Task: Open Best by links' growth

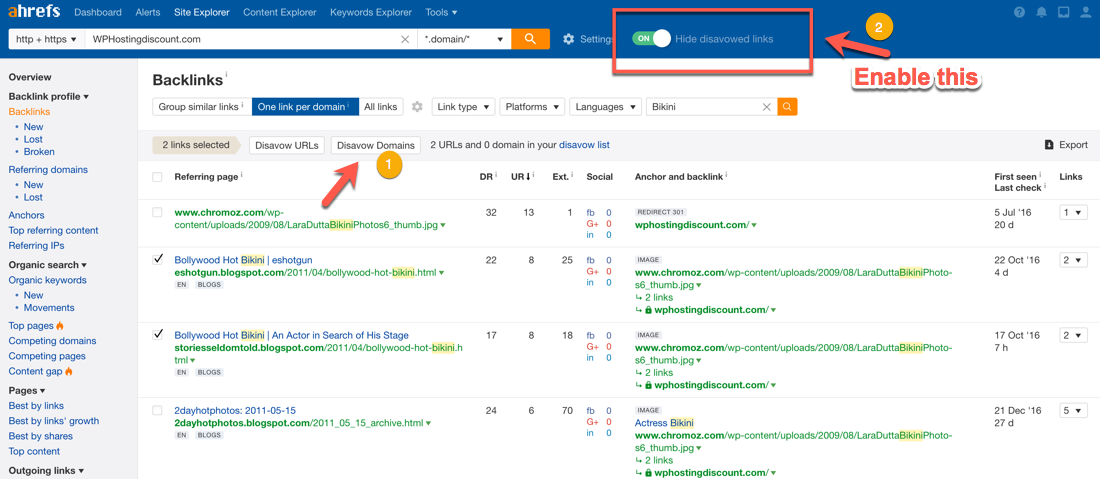Action: [53, 421]
